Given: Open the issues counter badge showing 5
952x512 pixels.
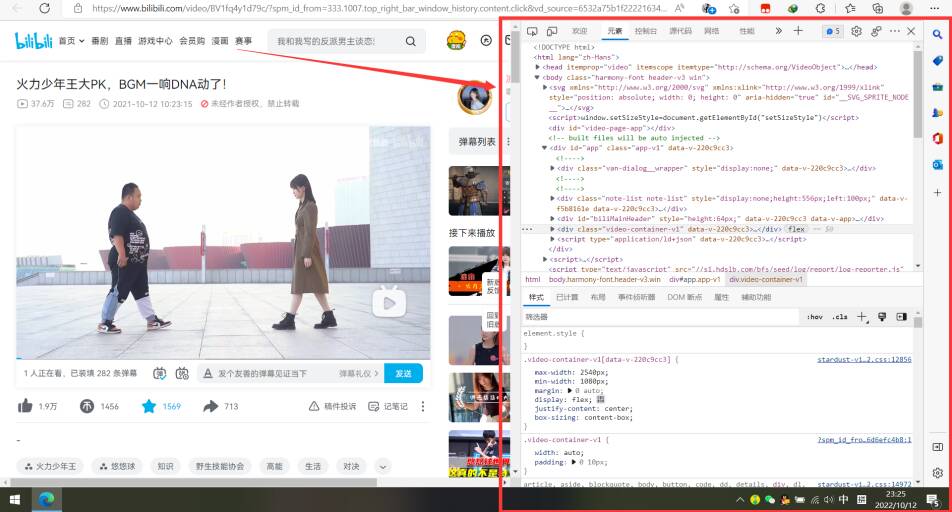Looking at the screenshot, I should 832,31.
